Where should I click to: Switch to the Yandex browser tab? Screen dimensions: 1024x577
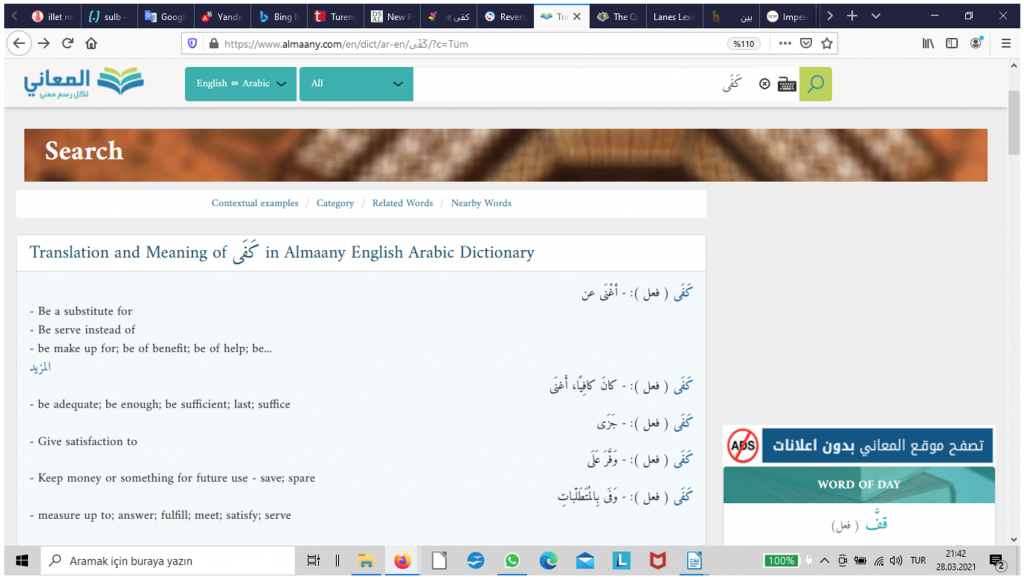(x=221, y=17)
